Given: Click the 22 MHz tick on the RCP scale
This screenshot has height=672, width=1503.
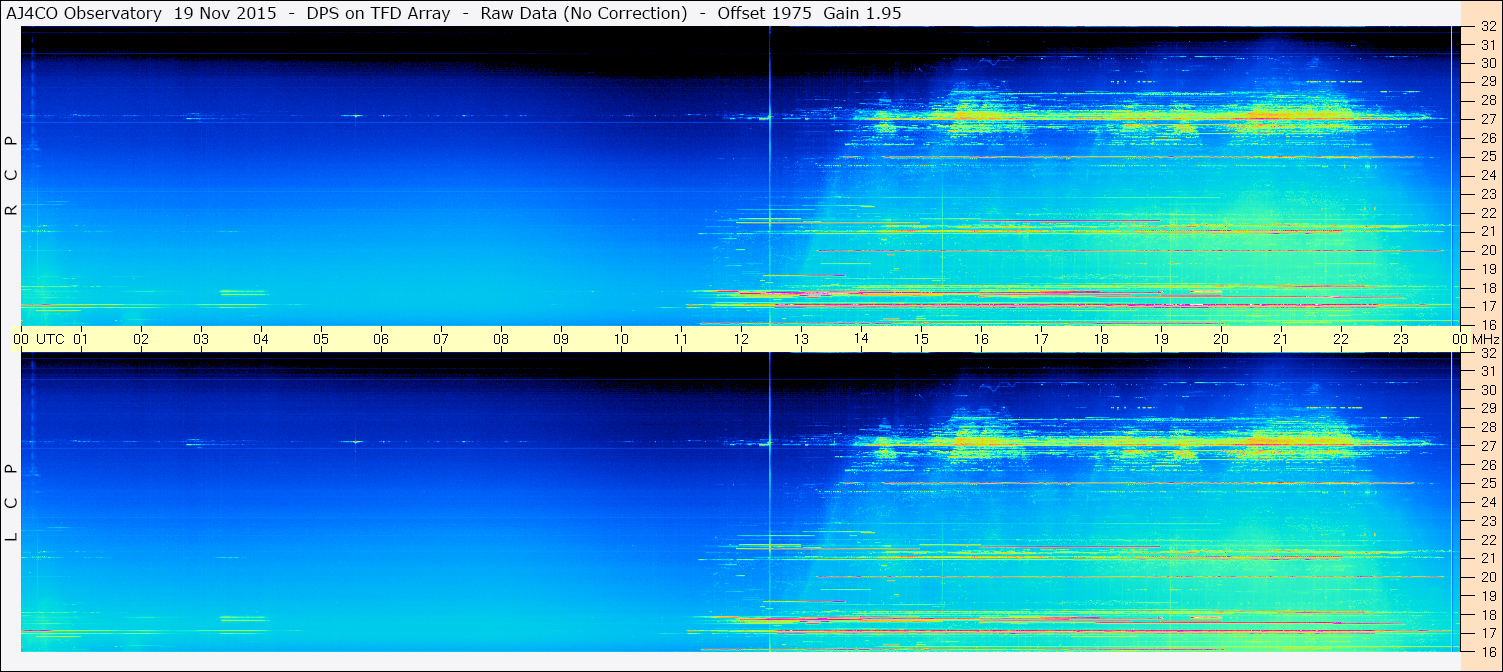Looking at the screenshot, I should (x=1487, y=213).
